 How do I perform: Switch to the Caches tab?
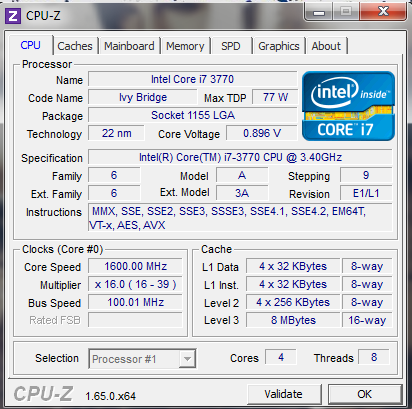click(75, 46)
